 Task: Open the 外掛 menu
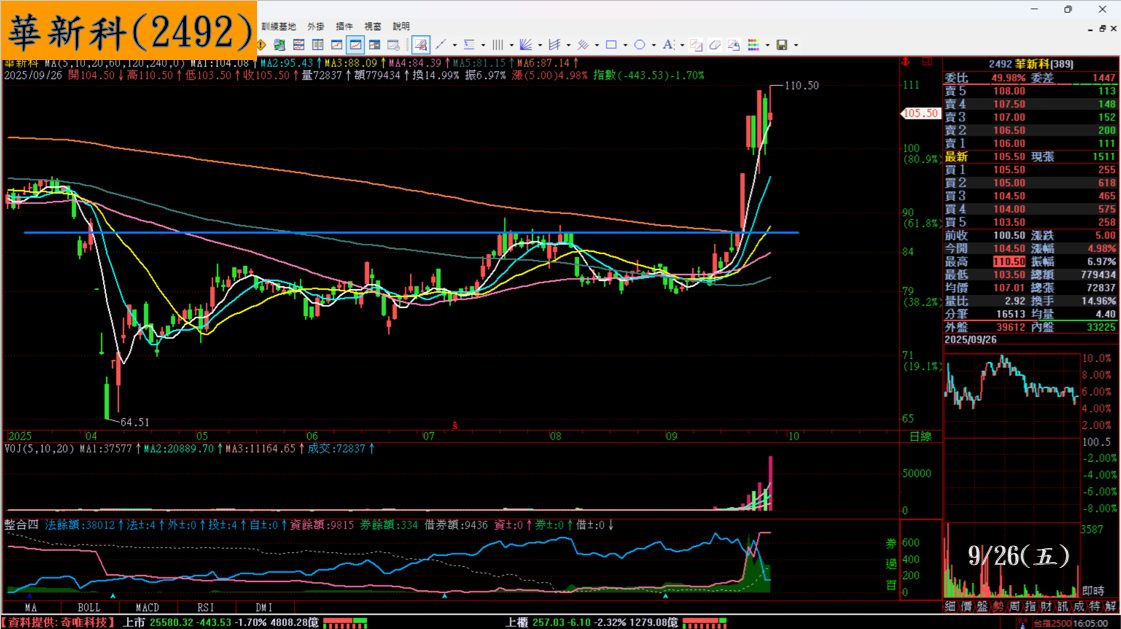[316, 26]
